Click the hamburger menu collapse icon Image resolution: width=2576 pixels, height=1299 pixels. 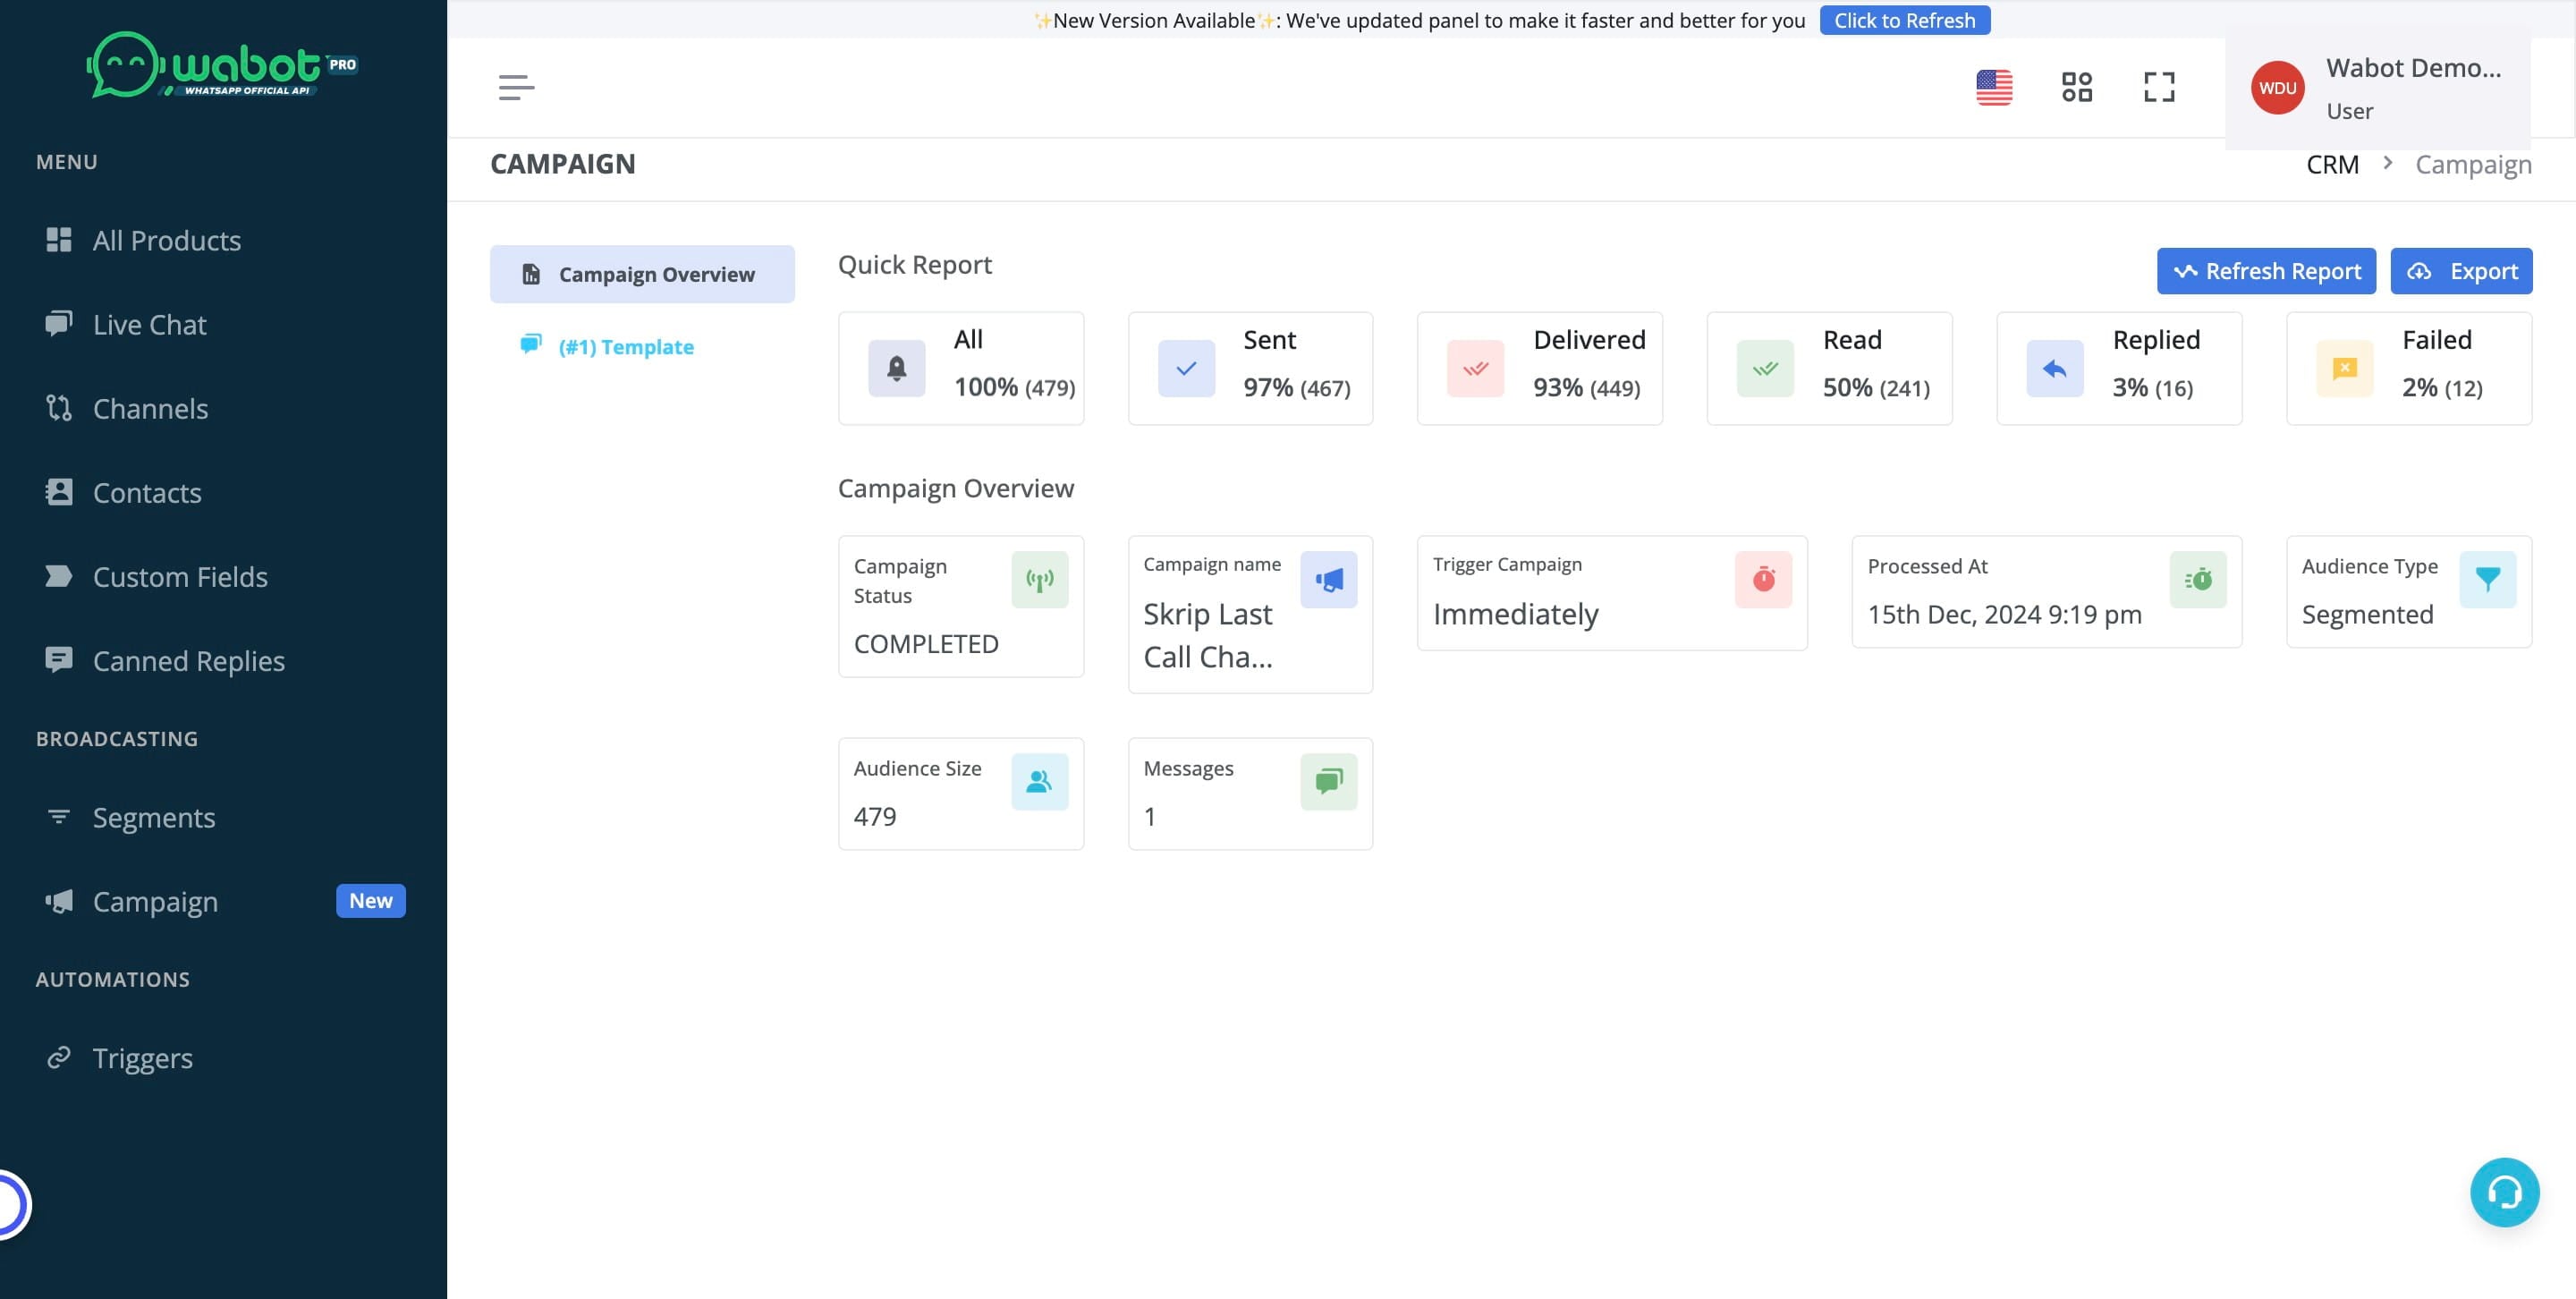coord(516,87)
